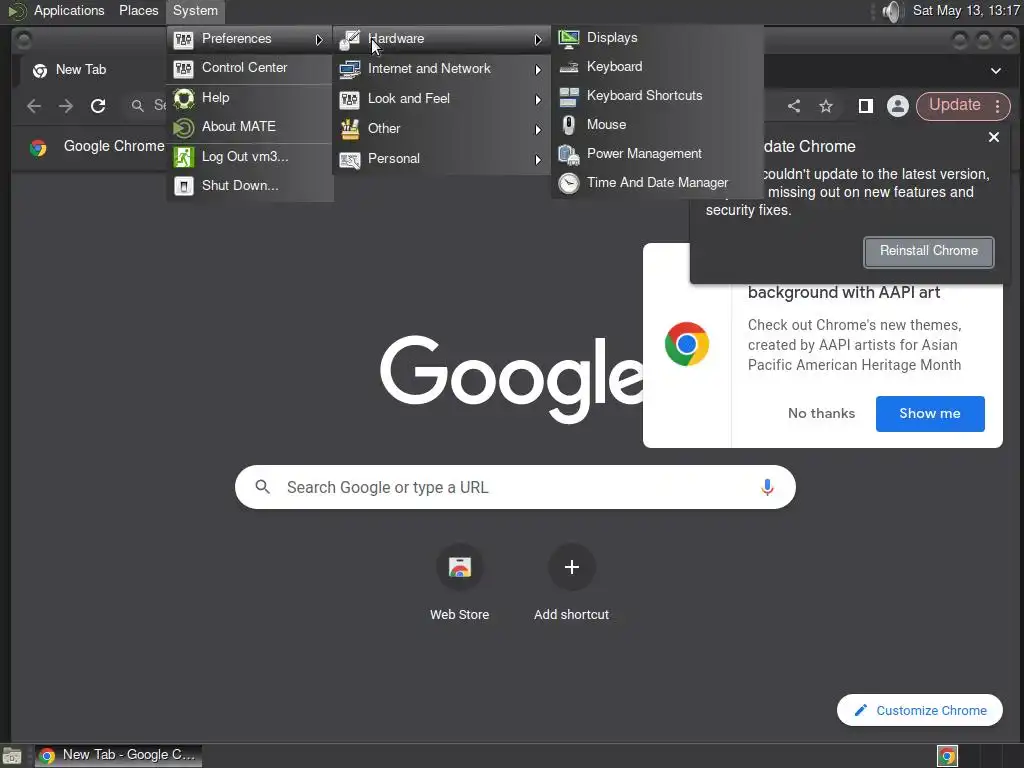Image resolution: width=1024 pixels, height=768 pixels.
Task: Click the Help lifebuoy icon
Action: pyautogui.click(x=184, y=99)
